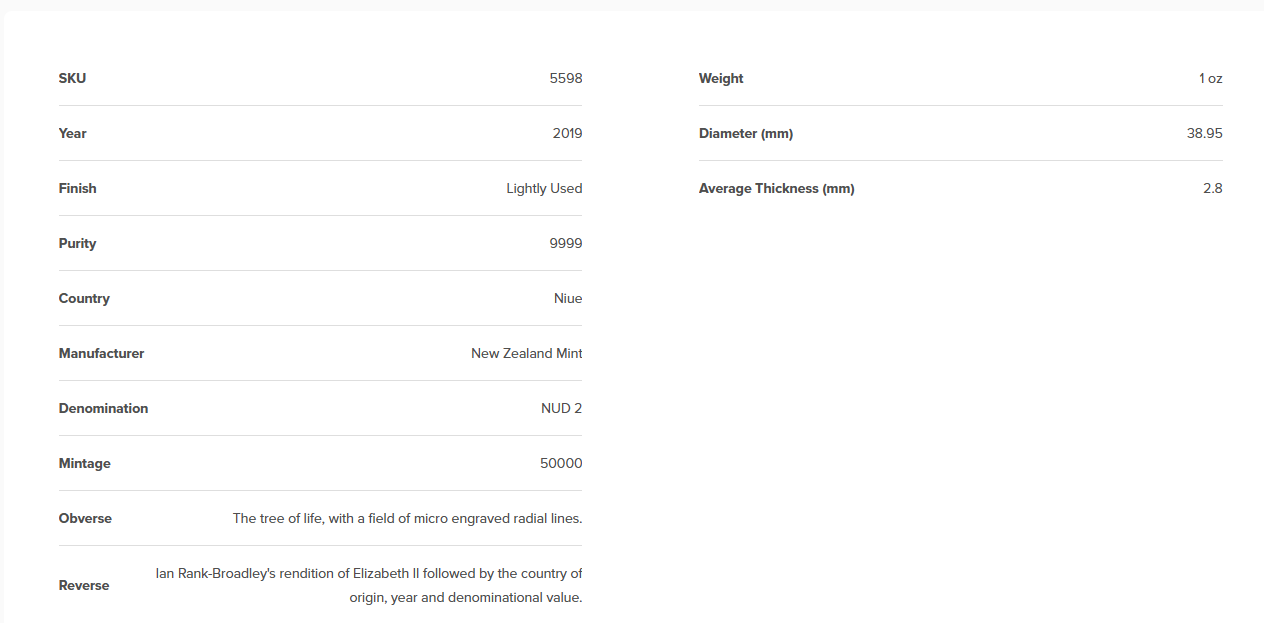Screen dimensions: 1264x623
Task: Click the Average Thickness value 2.8
Action: point(1213,188)
